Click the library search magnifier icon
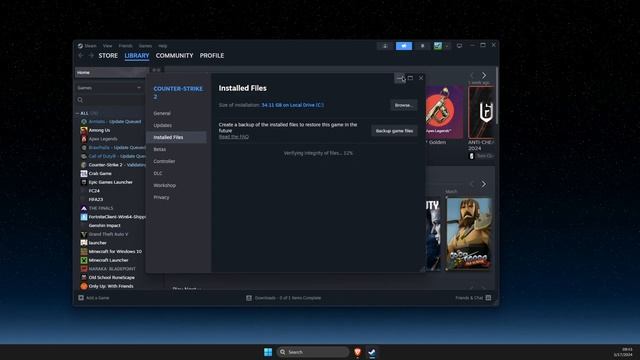Image resolution: width=640 pixels, height=360 pixels. [x=80, y=100]
